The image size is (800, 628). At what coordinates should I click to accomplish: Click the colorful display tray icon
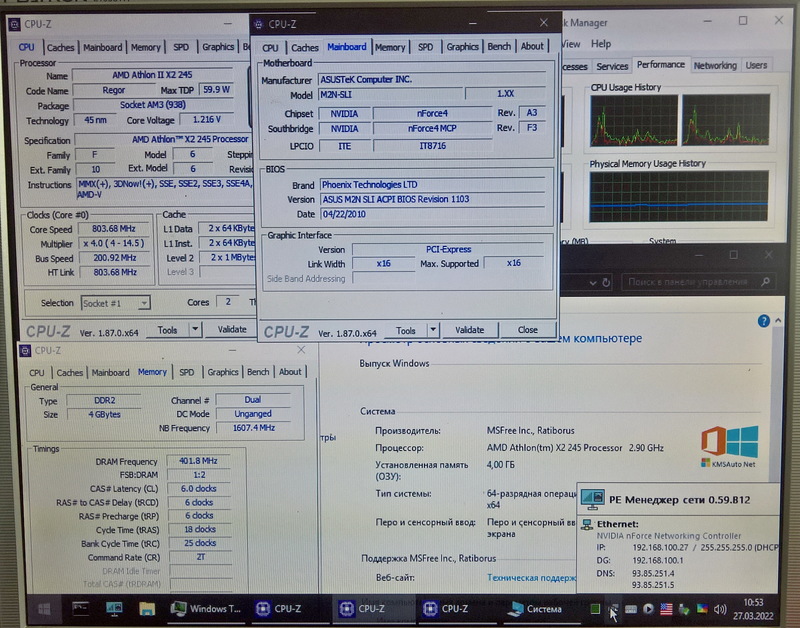702,609
